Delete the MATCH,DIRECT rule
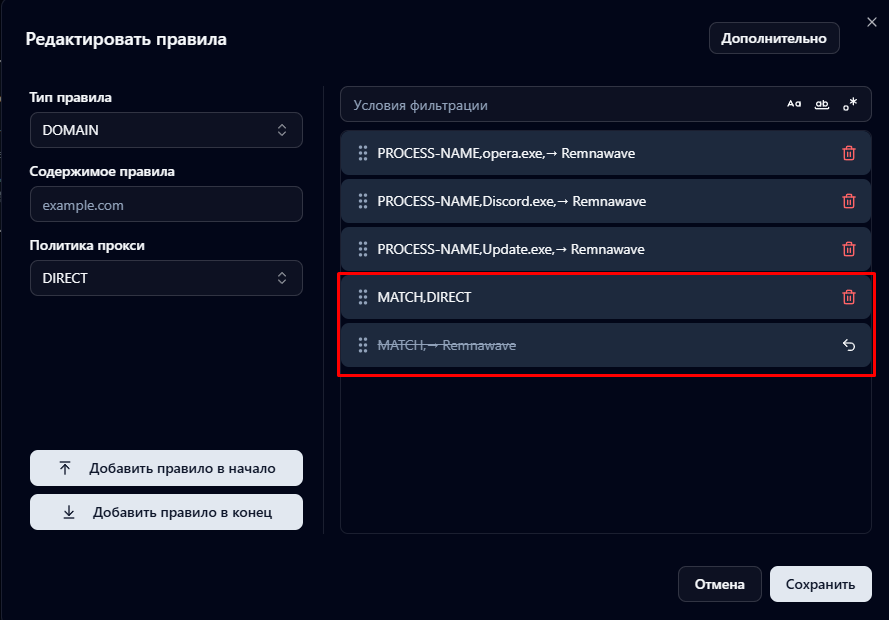 pos(849,297)
